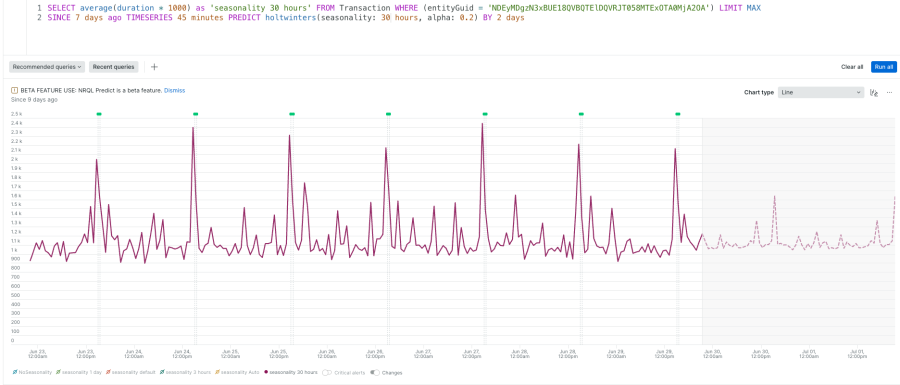Add a new query with the plus icon
Image resolution: width=900 pixels, height=385 pixels.
click(x=154, y=67)
